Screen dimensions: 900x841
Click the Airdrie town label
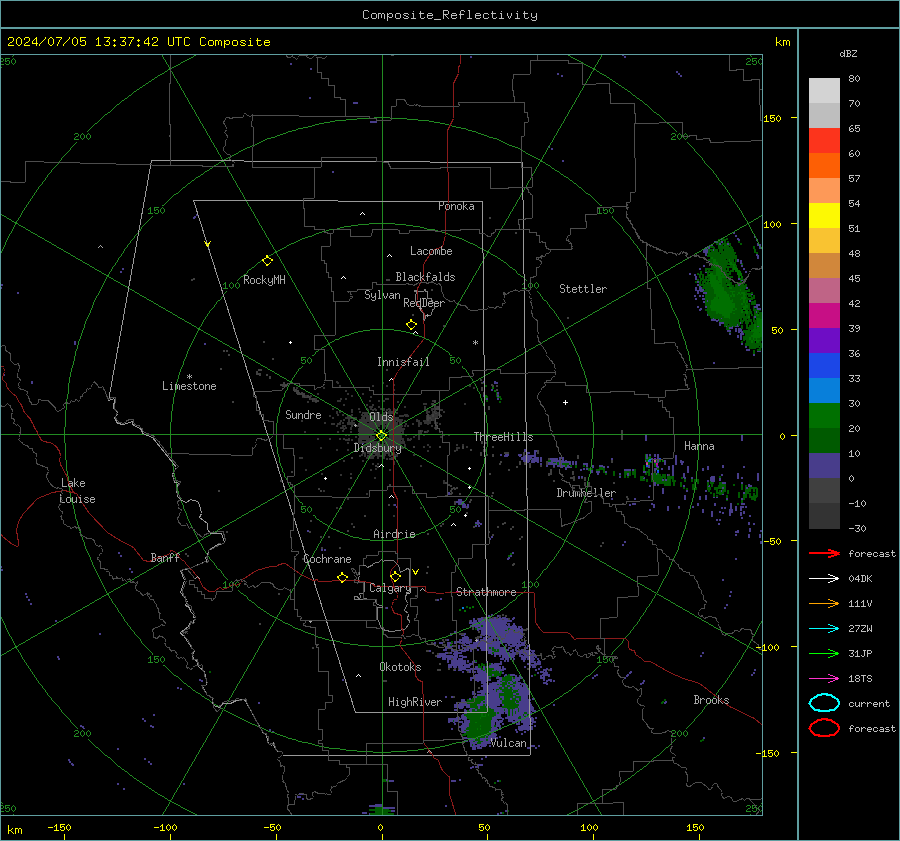point(394,534)
